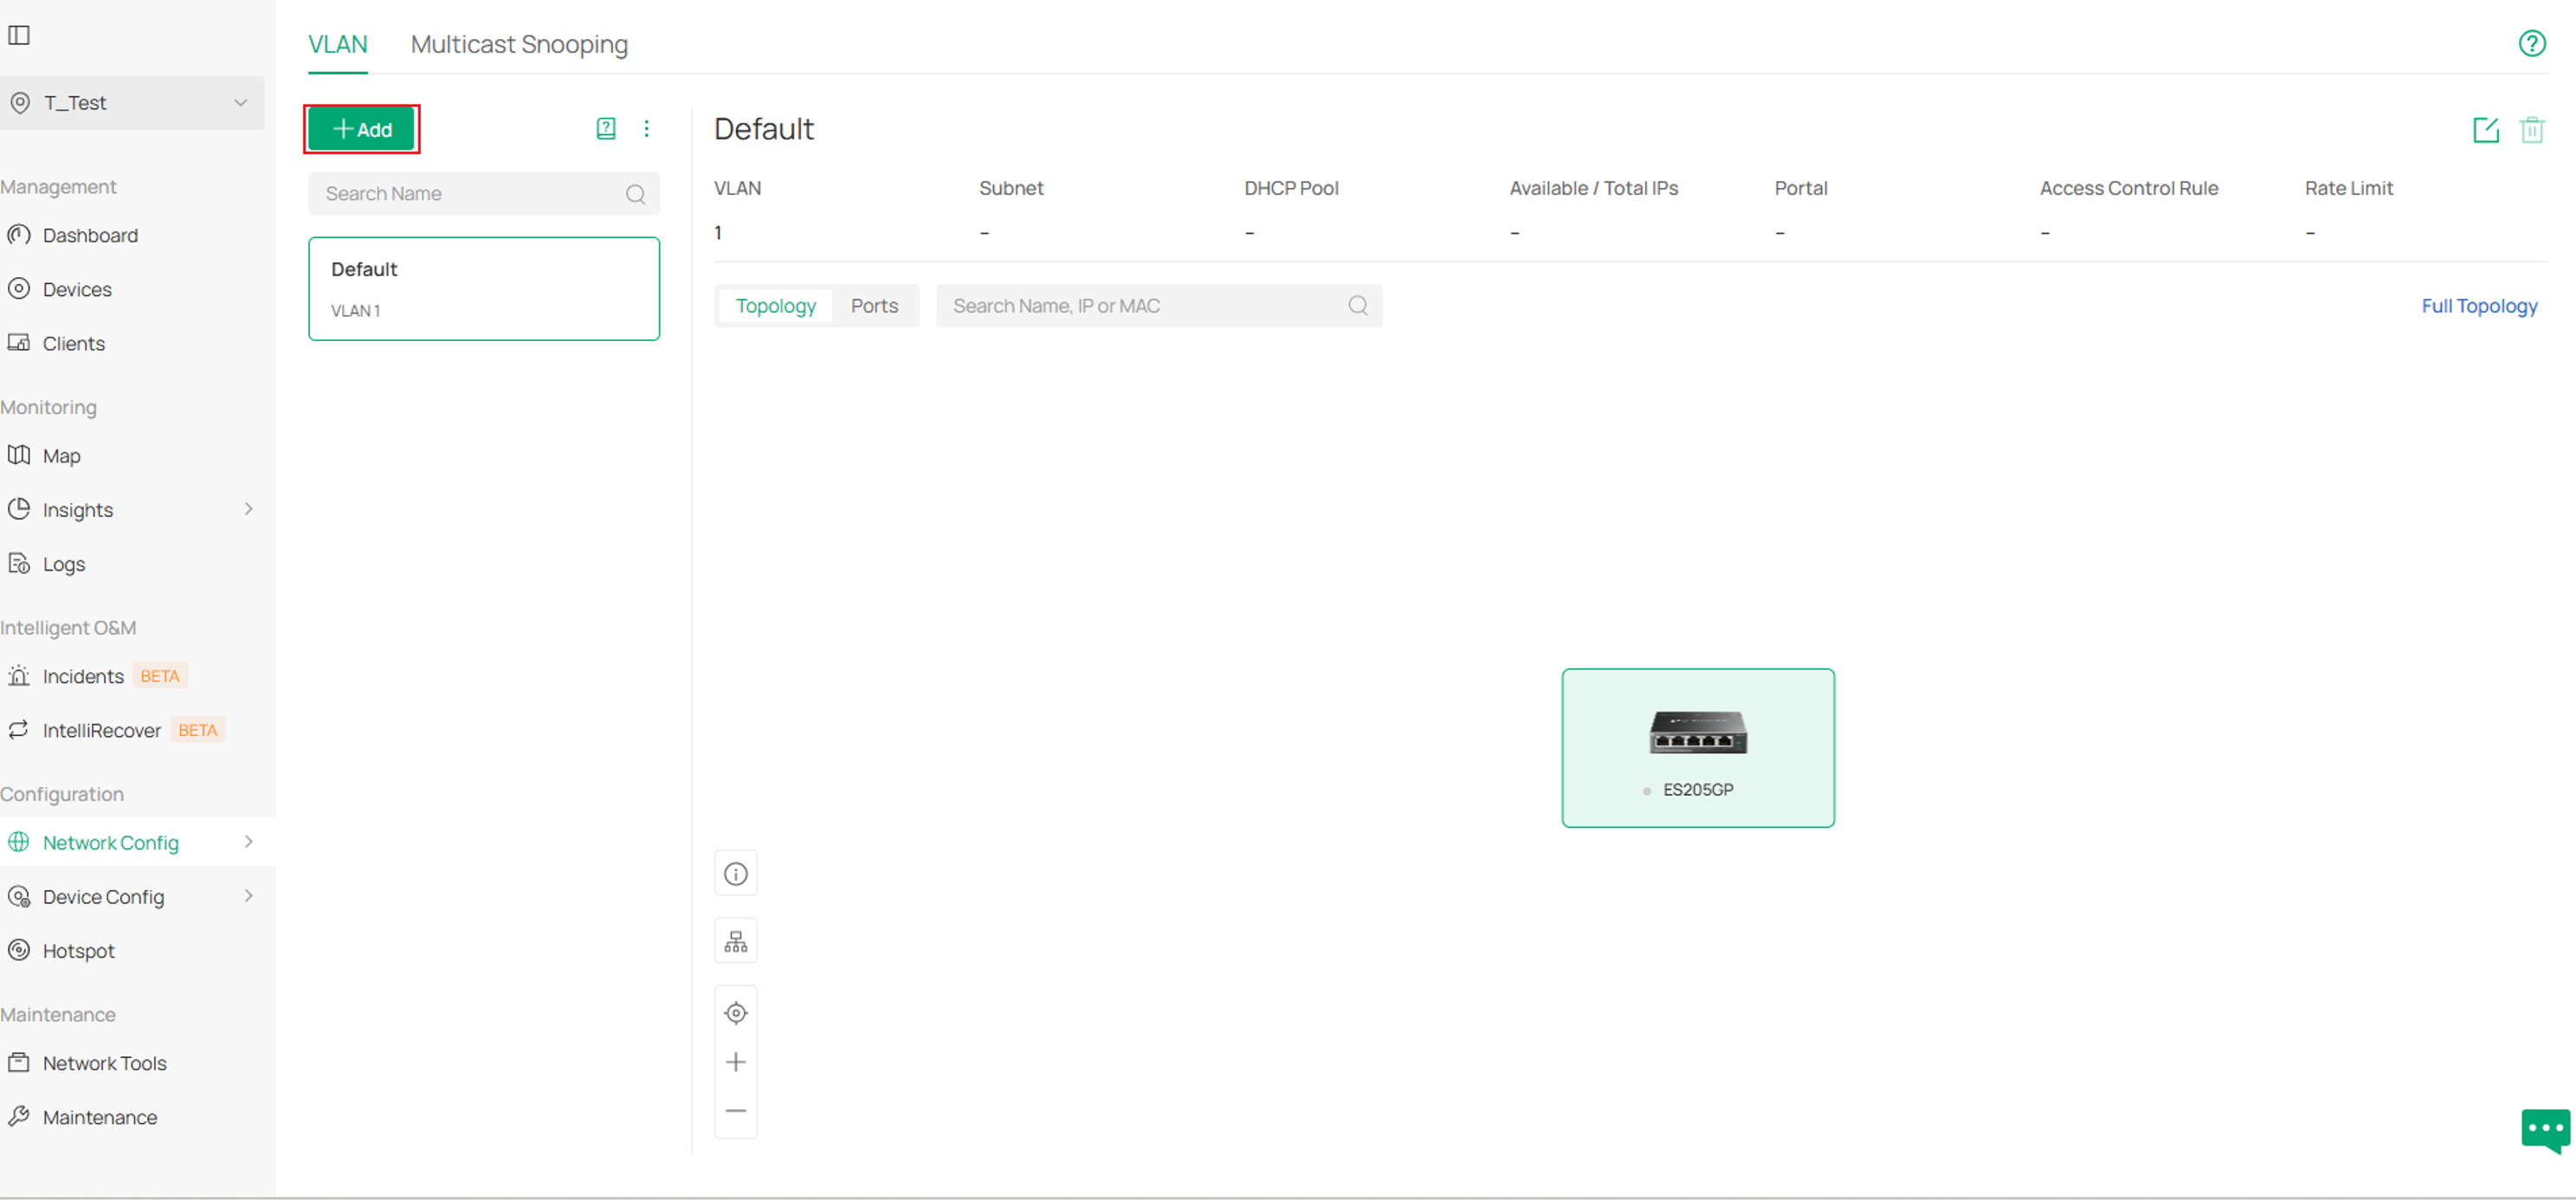Expand Device Config submenu arrow
2576x1200 pixels.
click(249, 896)
